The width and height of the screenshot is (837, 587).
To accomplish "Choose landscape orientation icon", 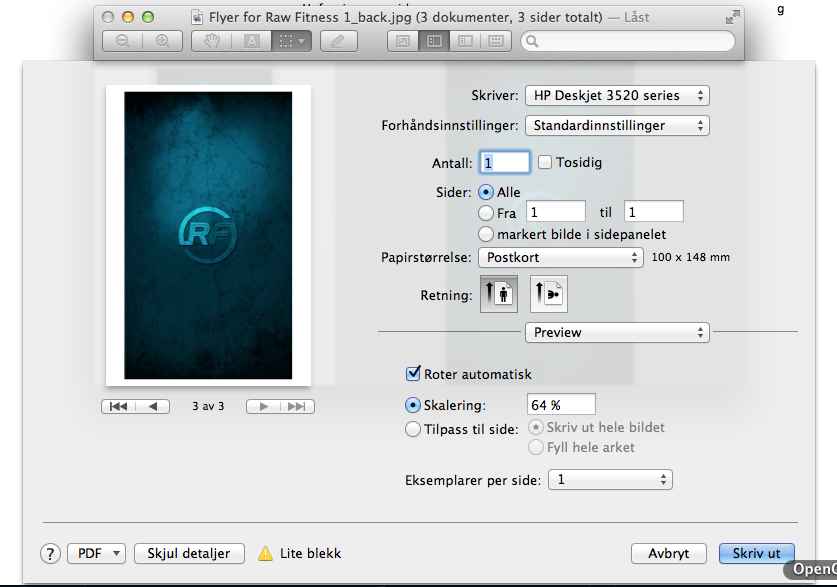I will (x=548, y=294).
